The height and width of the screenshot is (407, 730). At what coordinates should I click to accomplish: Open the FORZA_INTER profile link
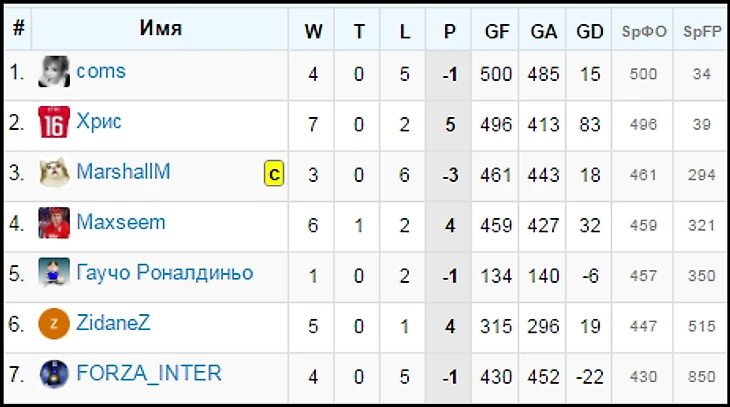point(149,373)
